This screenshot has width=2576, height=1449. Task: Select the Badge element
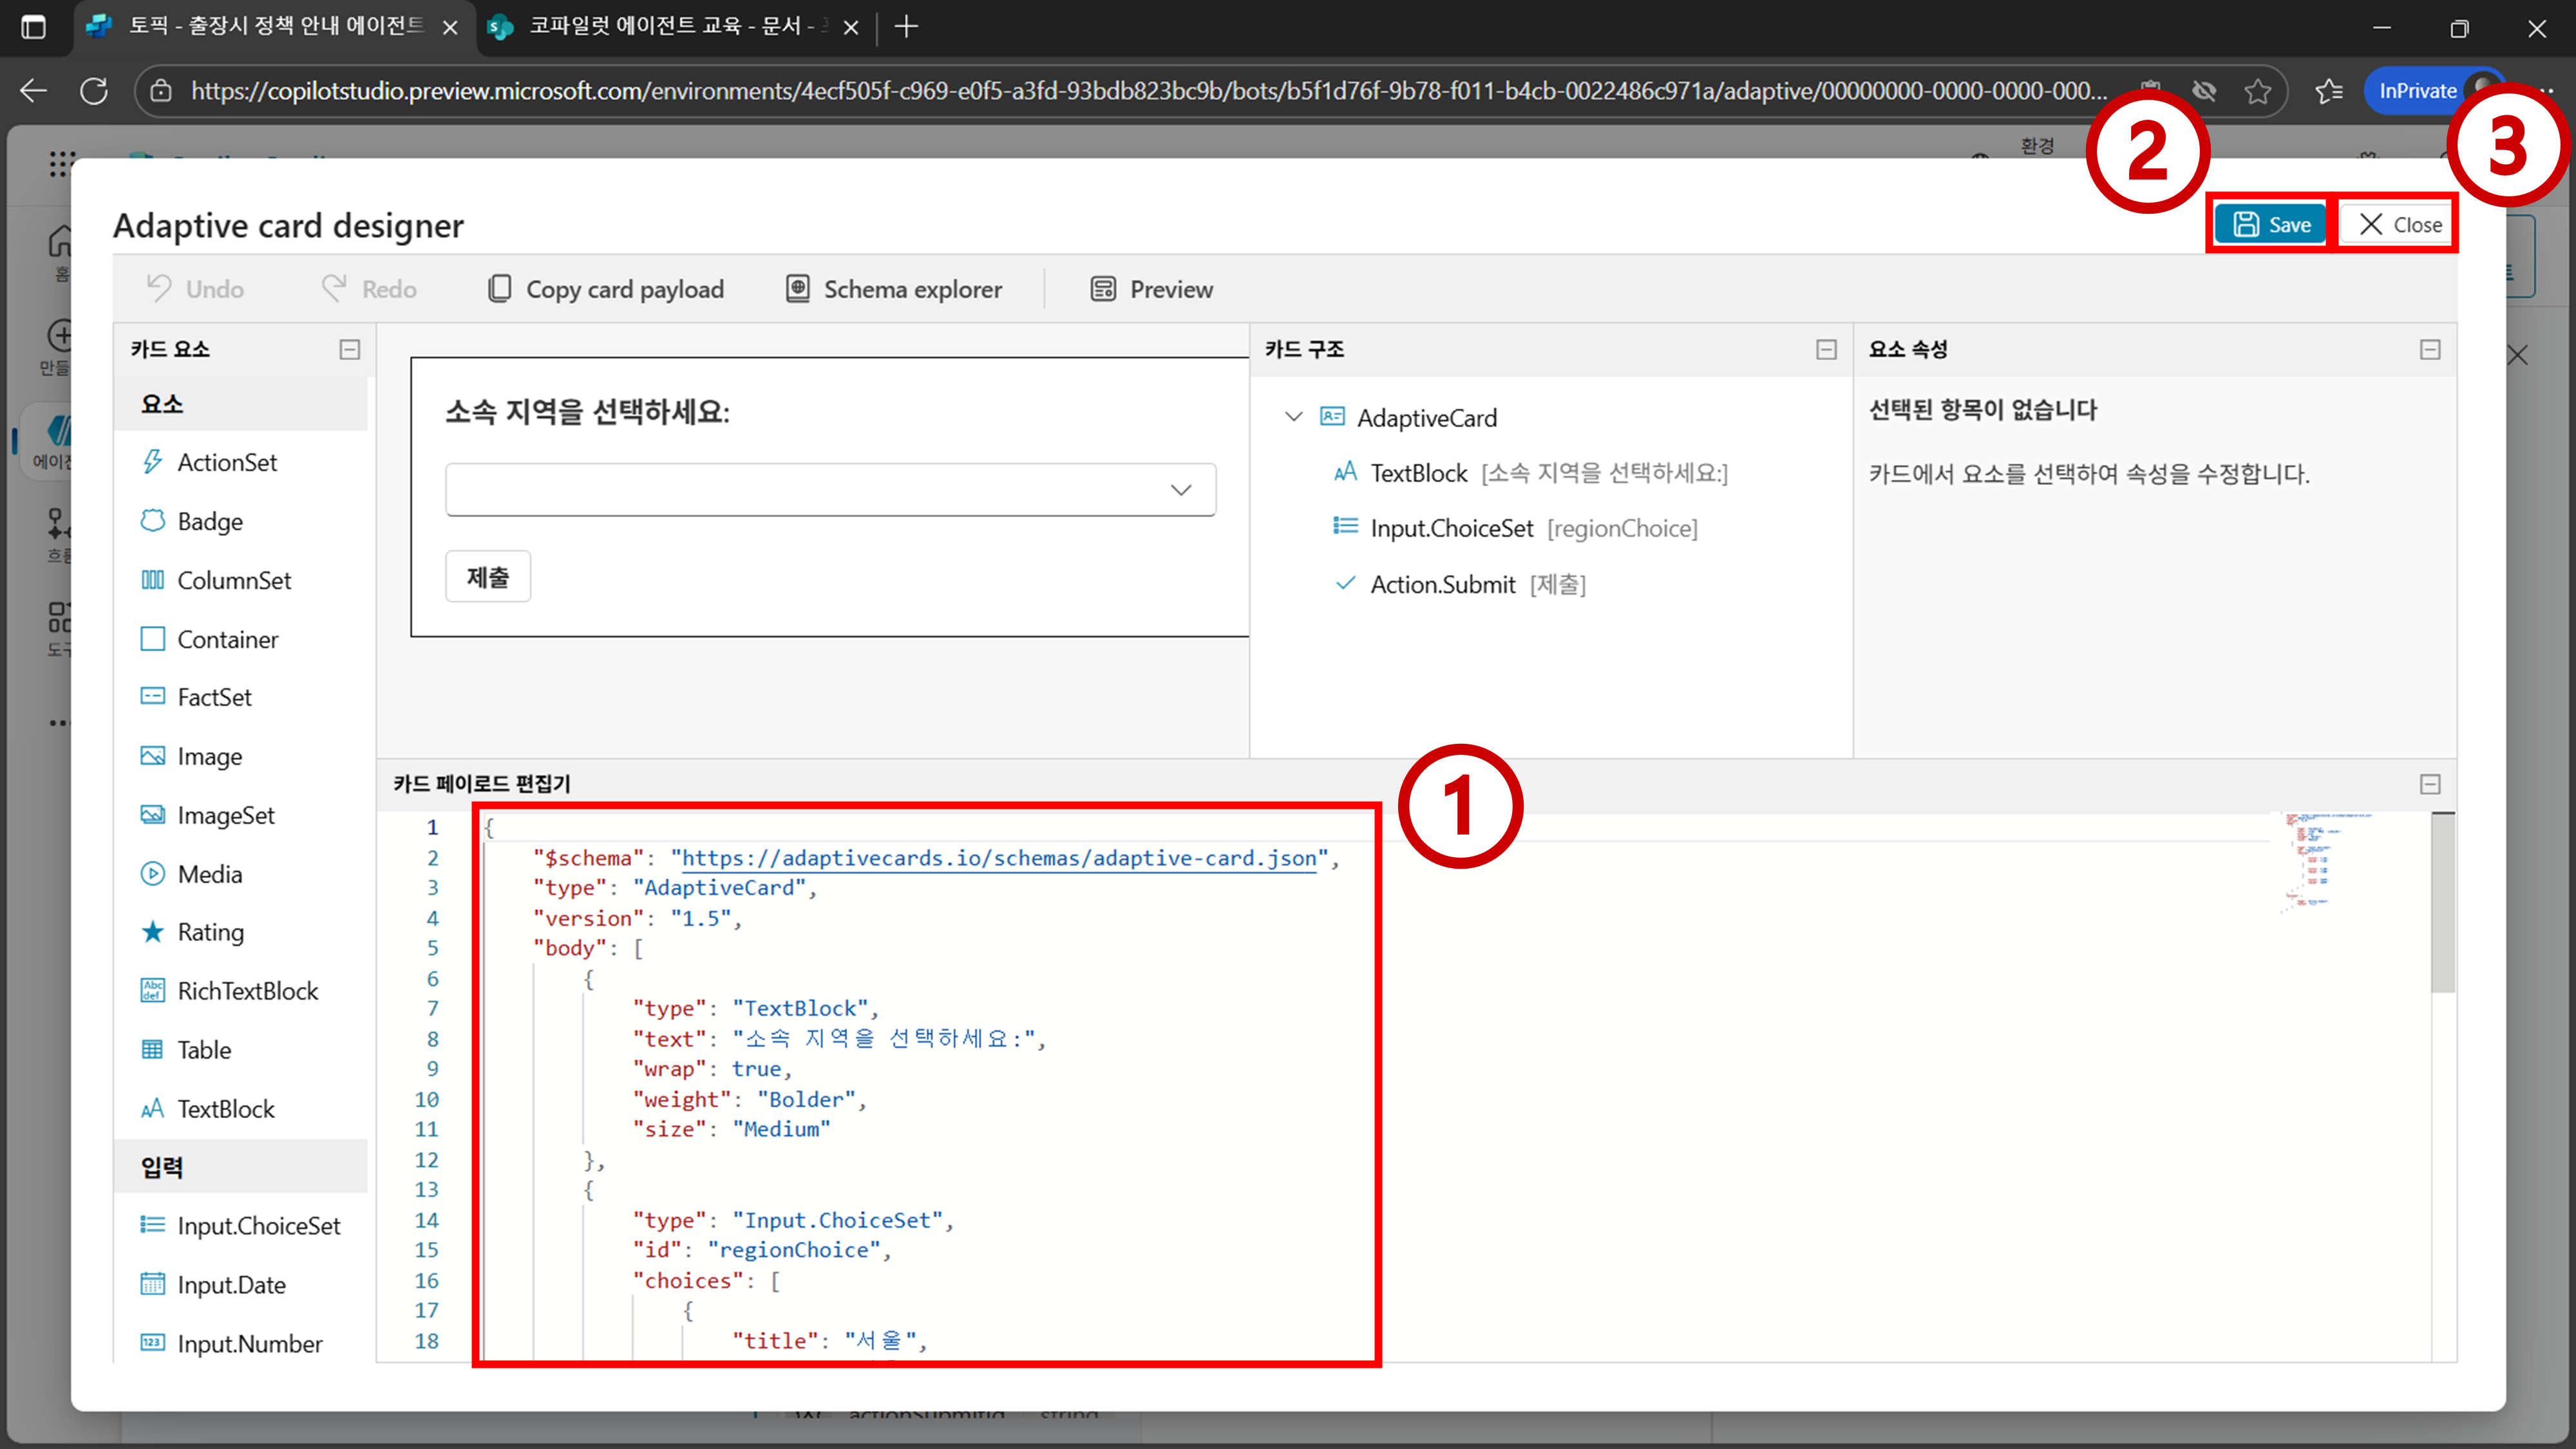click(209, 521)
